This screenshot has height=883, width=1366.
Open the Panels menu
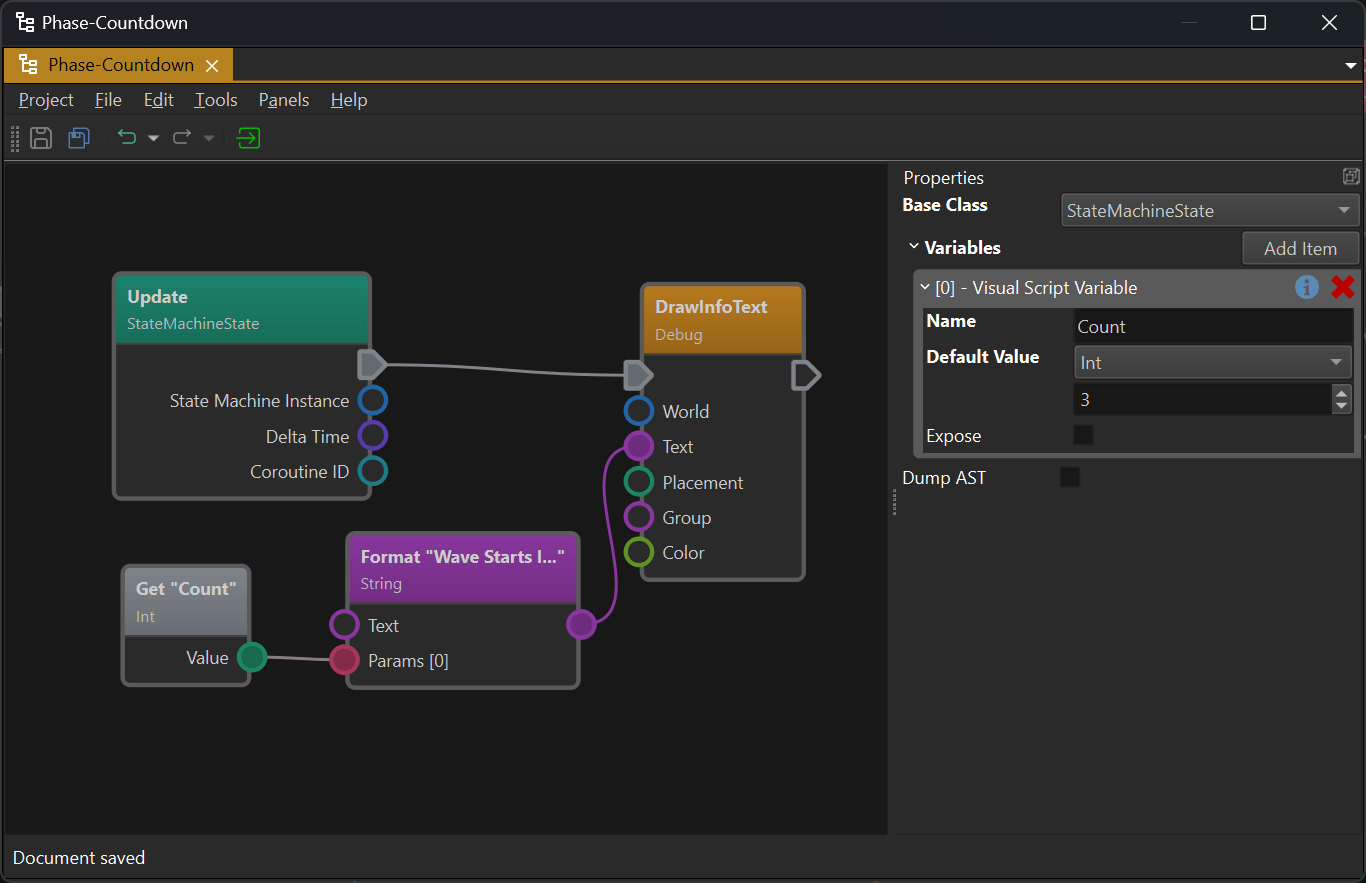(284, 100)
